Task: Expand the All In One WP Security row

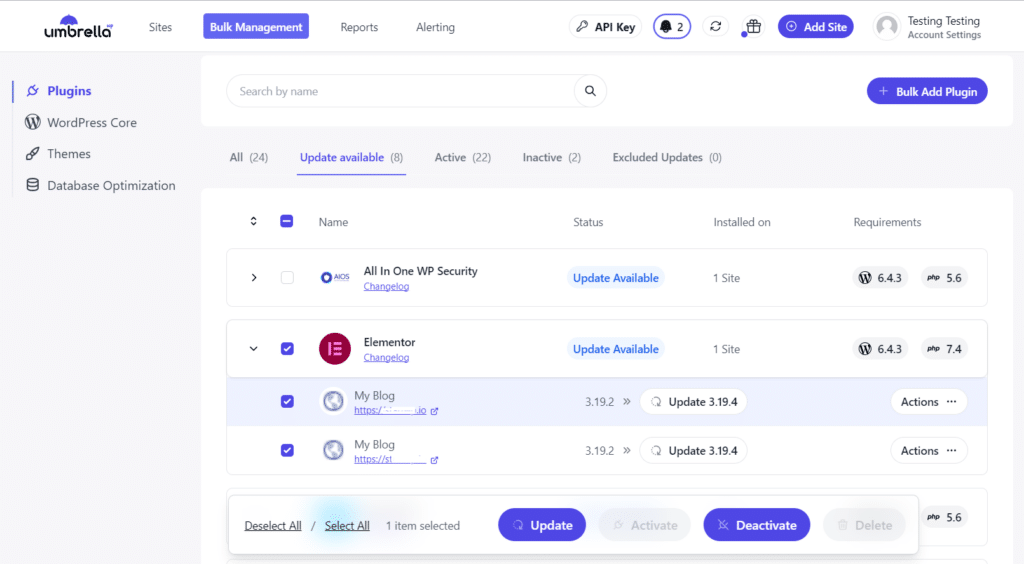Action: tap(254, 277)
